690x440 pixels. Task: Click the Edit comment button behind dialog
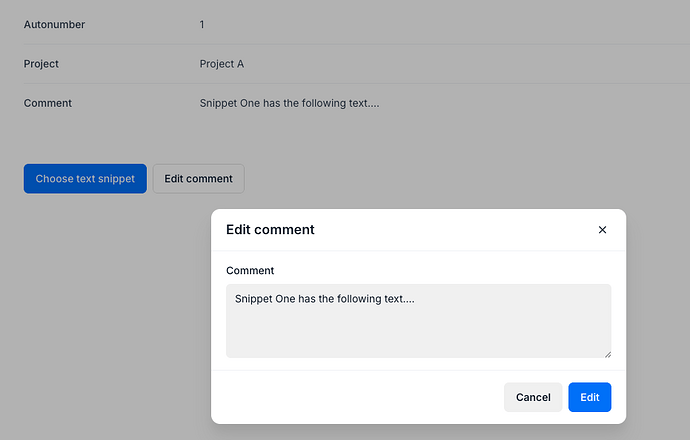(198, 179)
